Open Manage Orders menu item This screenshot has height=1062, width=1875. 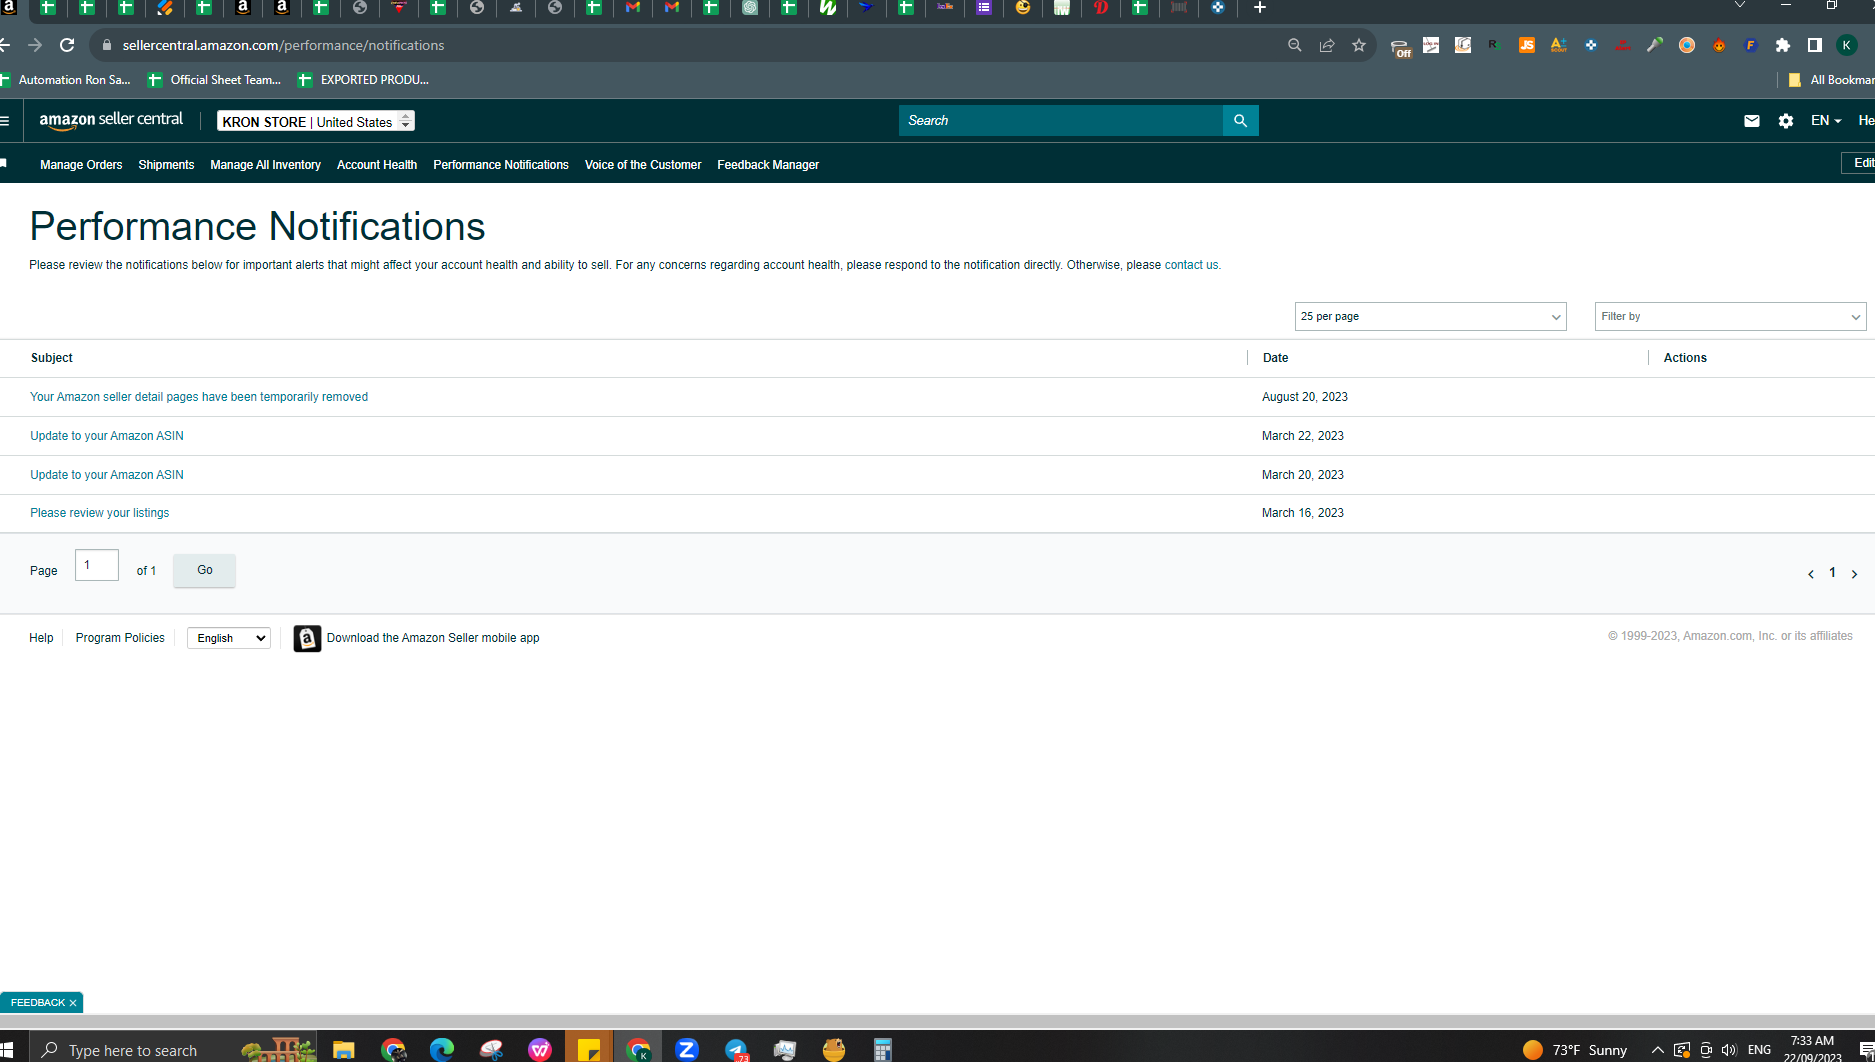[81, 165]
